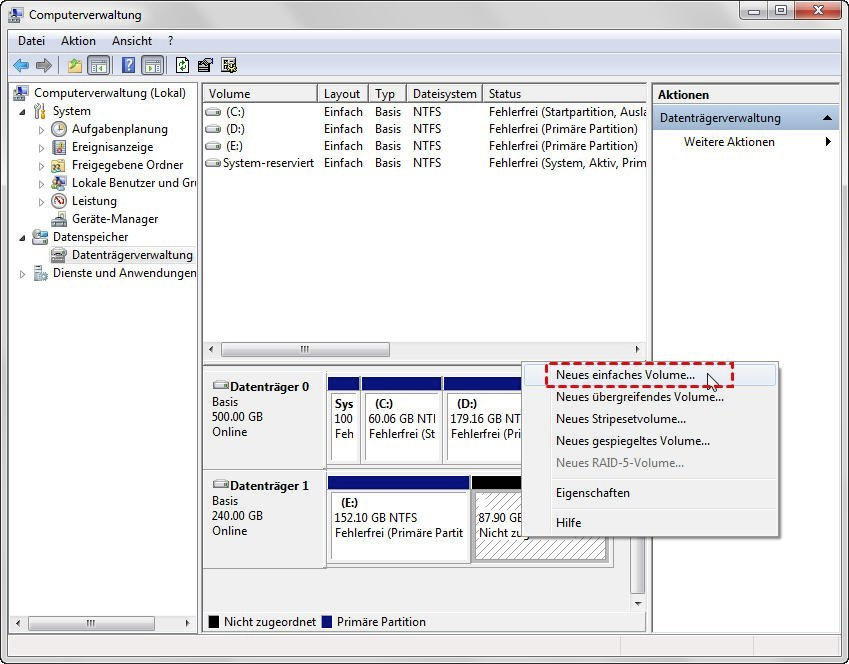849x664 pixels.
Task: Click the volume list horizontal scrollbar thumb
Action: pos(305,349)
